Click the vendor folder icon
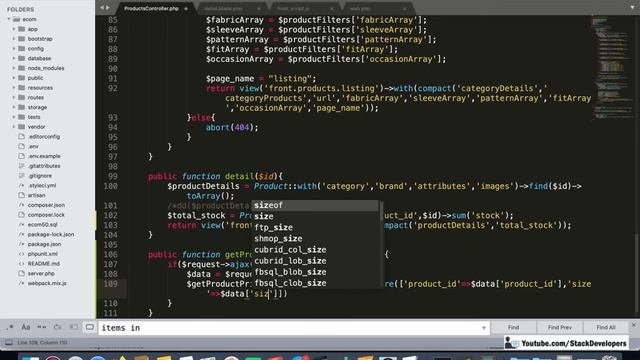Image resolution: width=640 pixels, height=360 pixels. pyautogui.click(x=22, y=127)
